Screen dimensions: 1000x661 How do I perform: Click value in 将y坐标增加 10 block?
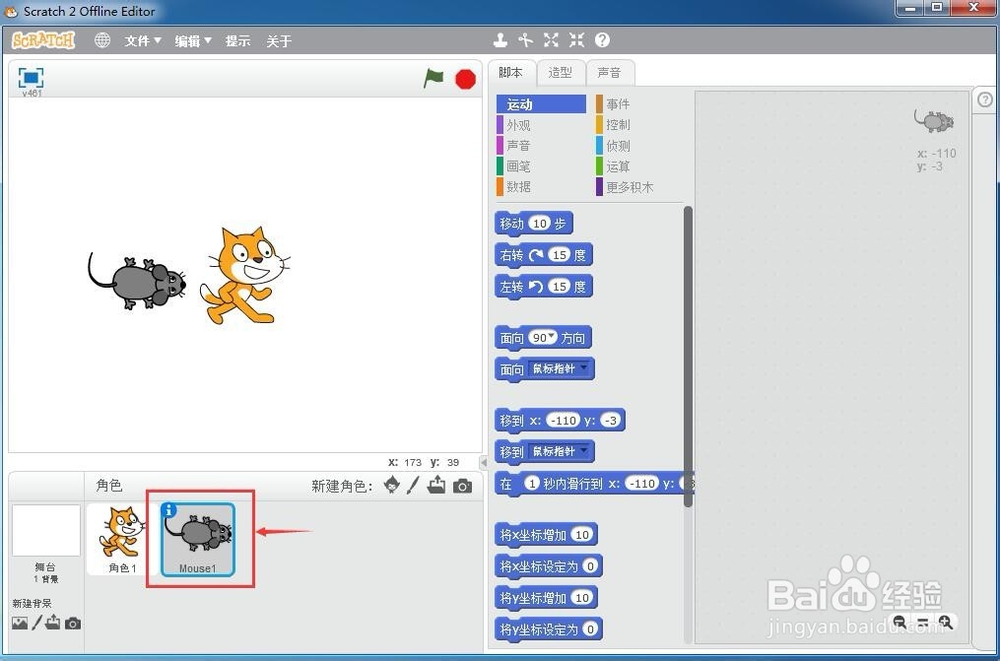(582, 597)
